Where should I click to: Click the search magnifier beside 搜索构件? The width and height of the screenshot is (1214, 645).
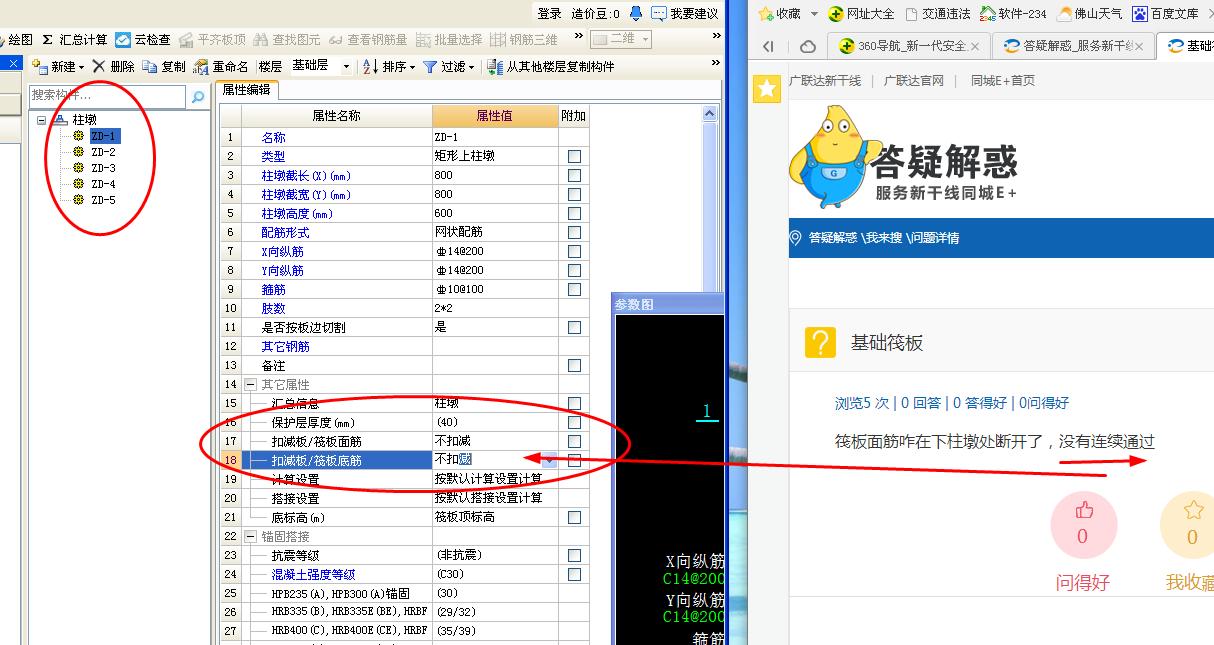(x=197, y=96)
